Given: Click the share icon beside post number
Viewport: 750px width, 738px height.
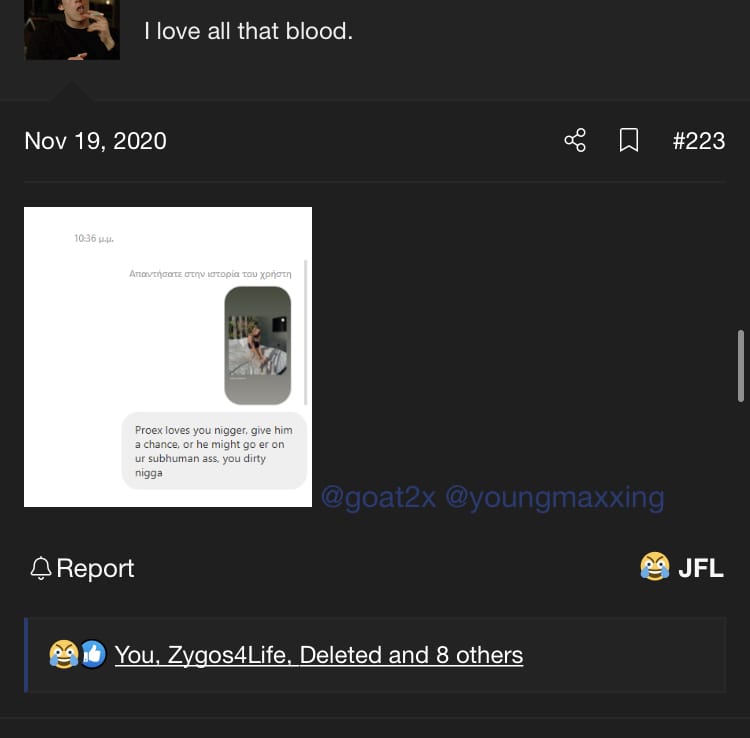Looking at the screenshot, I should (575, 140).
